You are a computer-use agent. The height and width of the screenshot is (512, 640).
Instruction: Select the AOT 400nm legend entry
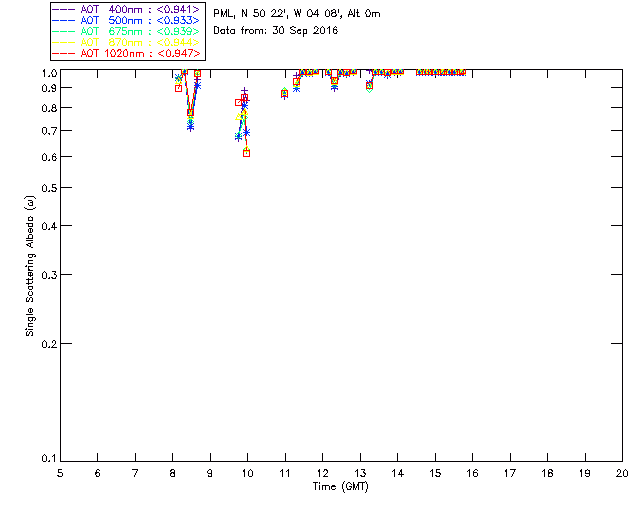126,9
